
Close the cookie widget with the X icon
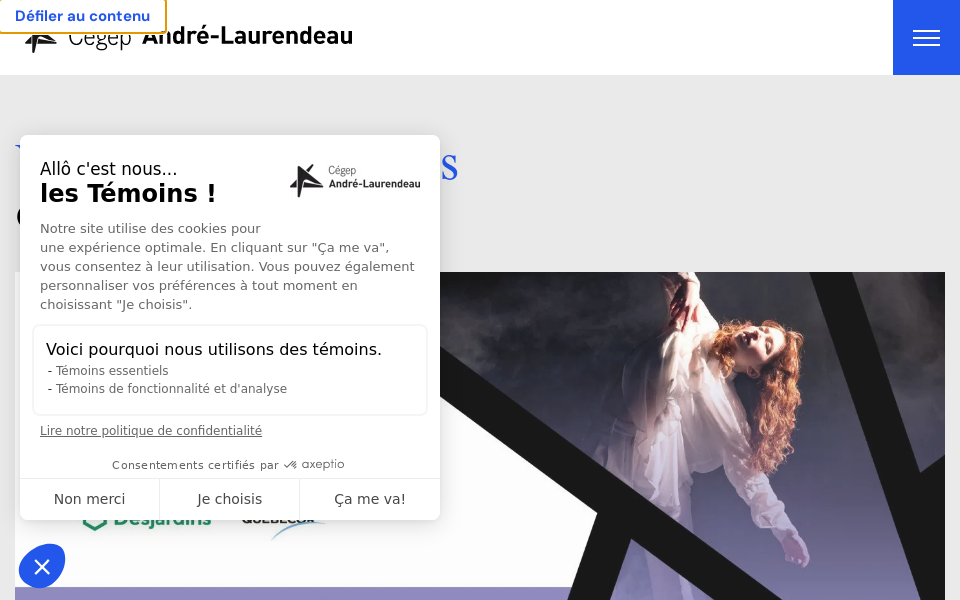(42, 566)
